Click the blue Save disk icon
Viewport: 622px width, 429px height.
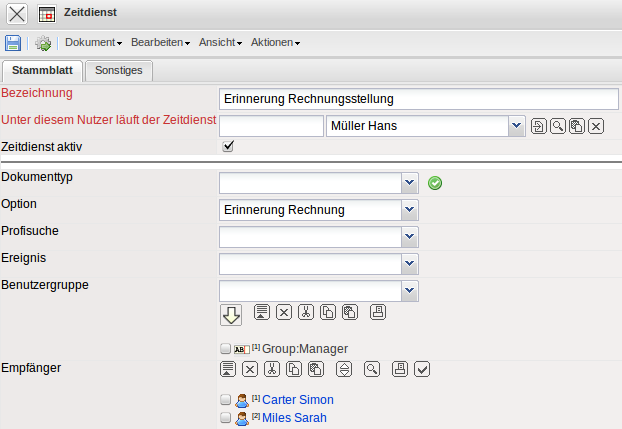(13, 43)
